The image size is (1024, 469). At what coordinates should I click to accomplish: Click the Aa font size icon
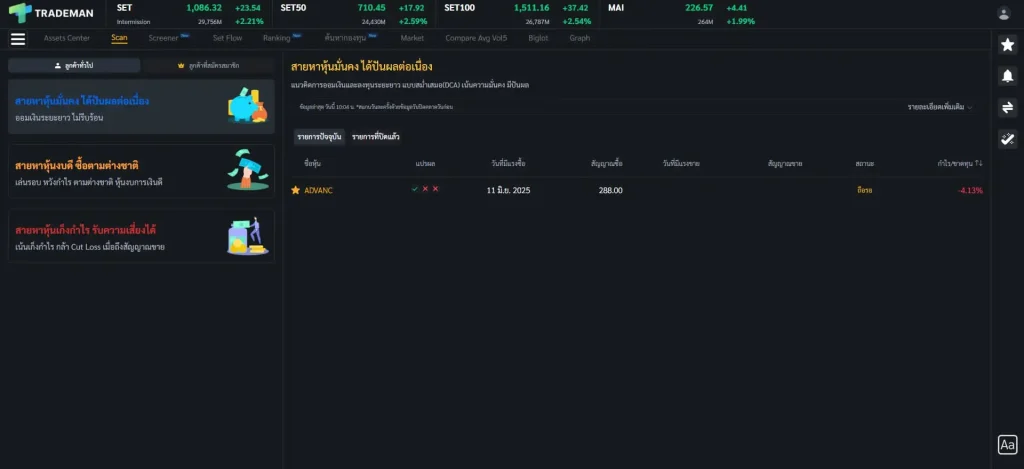tap(1007, 445)
